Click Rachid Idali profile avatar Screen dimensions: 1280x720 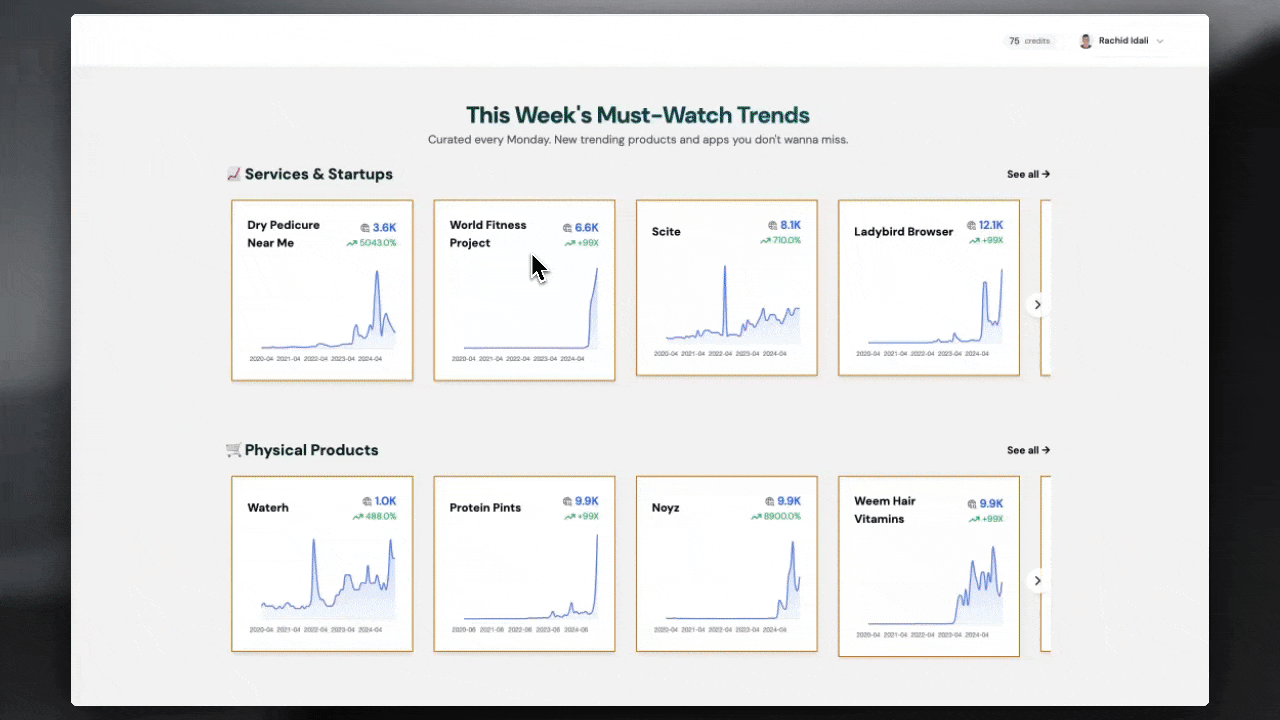pyautogui.click(x=1086, y=41)
